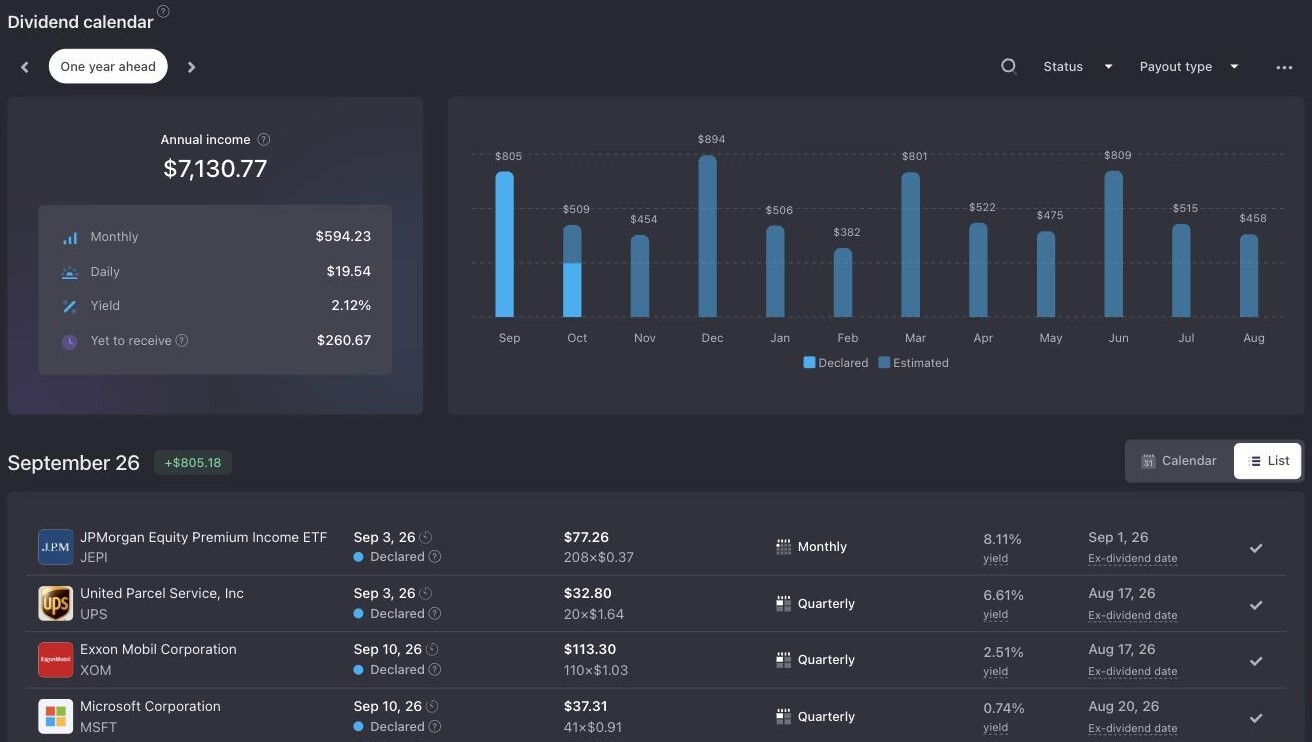Click the clock icon beside JEPI Sep 3 date
This screenshot has width=1312, height=742.
coord(426,537)
